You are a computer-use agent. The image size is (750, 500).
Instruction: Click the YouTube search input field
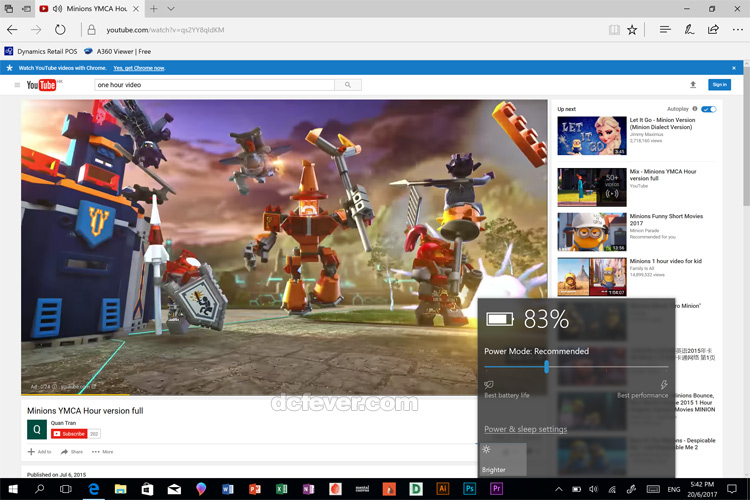tap(214, 85)
